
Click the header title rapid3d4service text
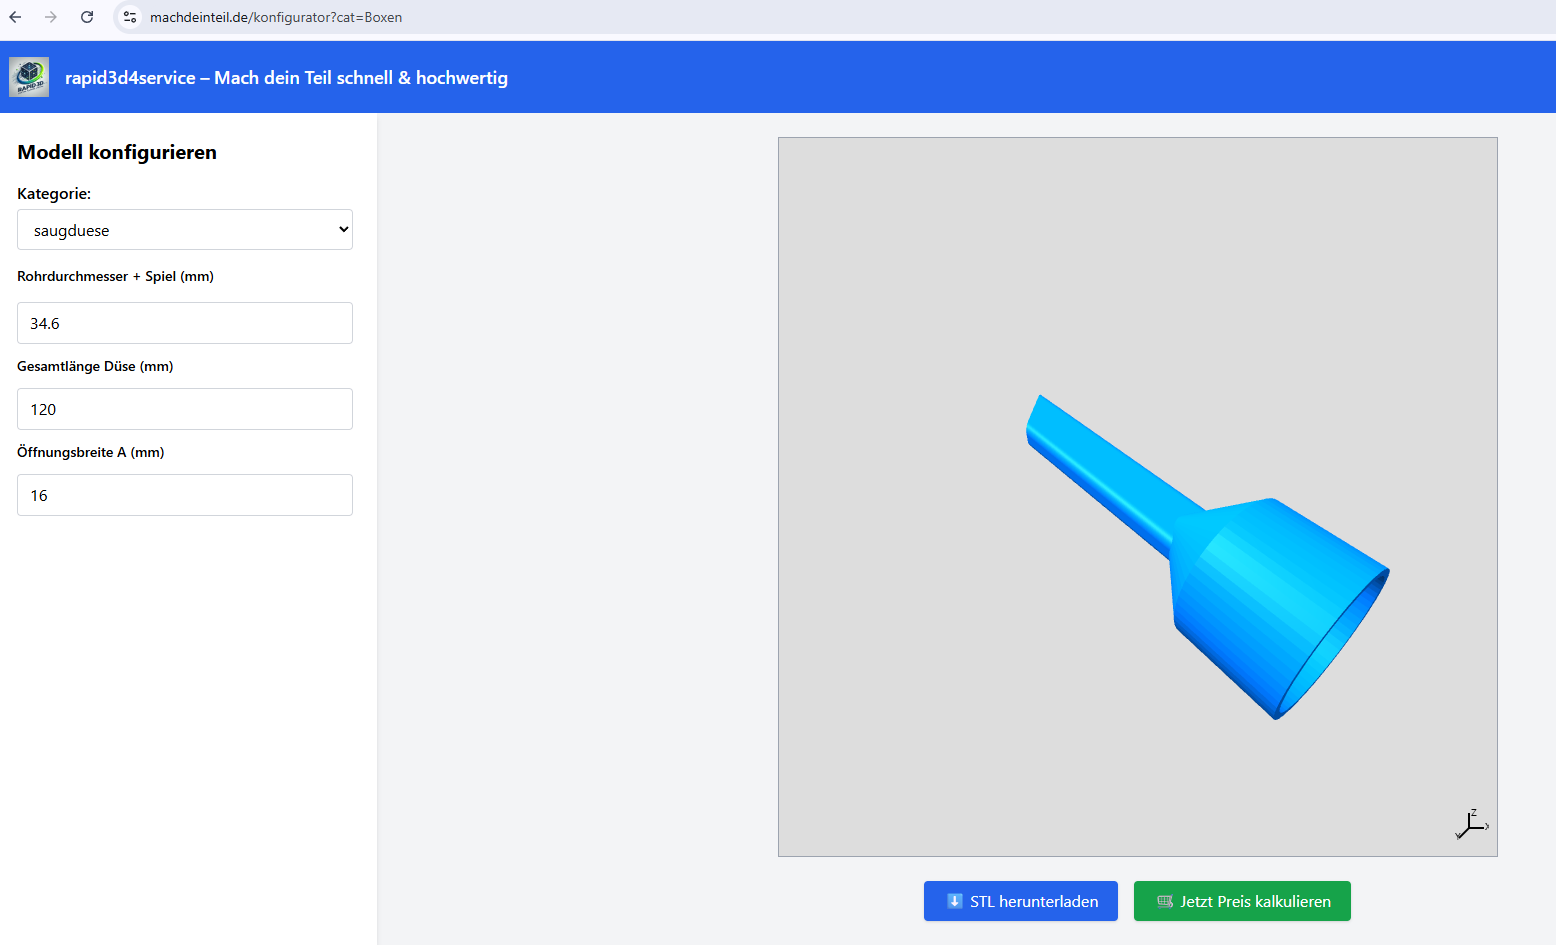[x=286, y=78]
